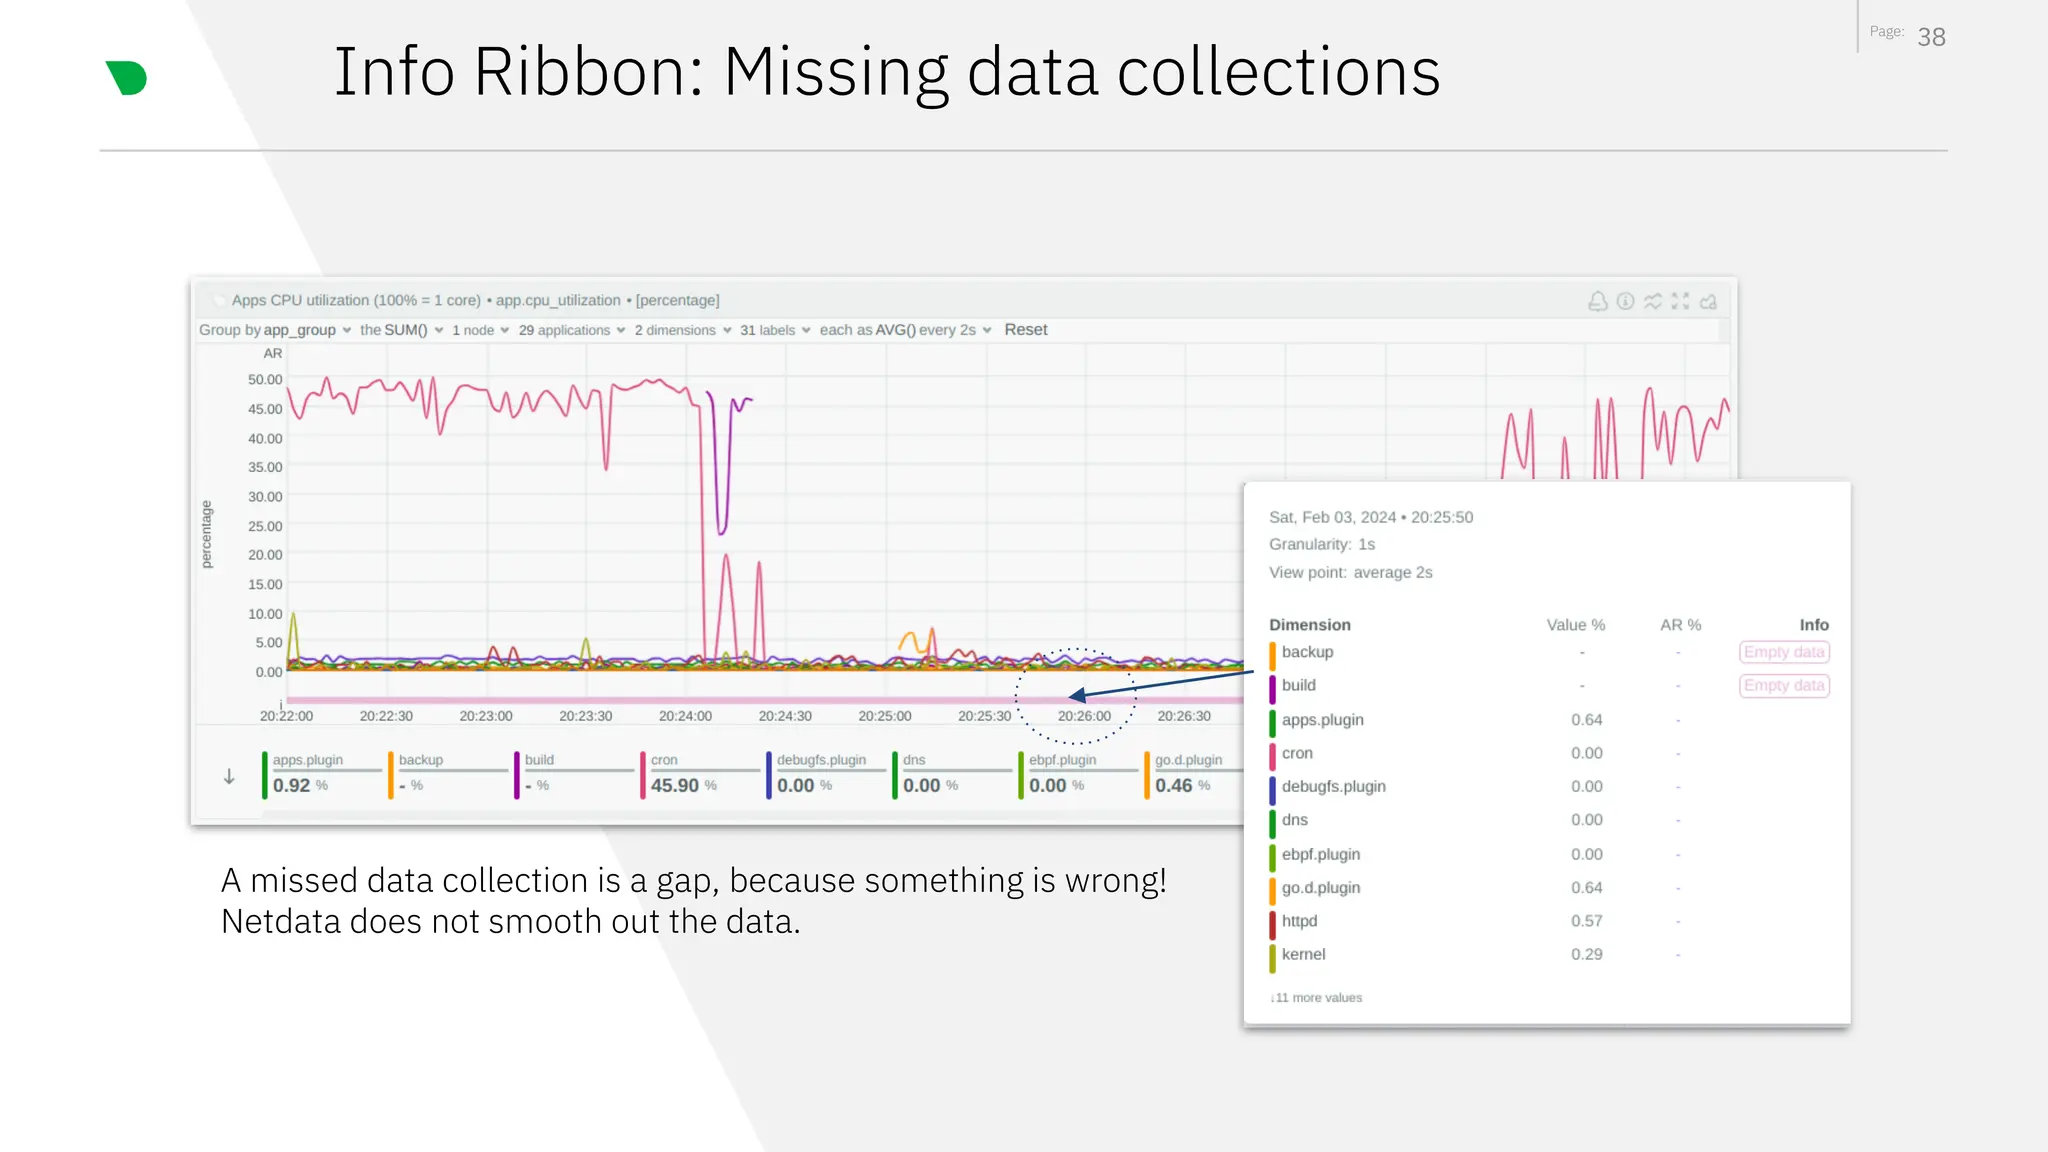Click the page number 38
This screenshot has height=1152, width=2048.
1931,37
